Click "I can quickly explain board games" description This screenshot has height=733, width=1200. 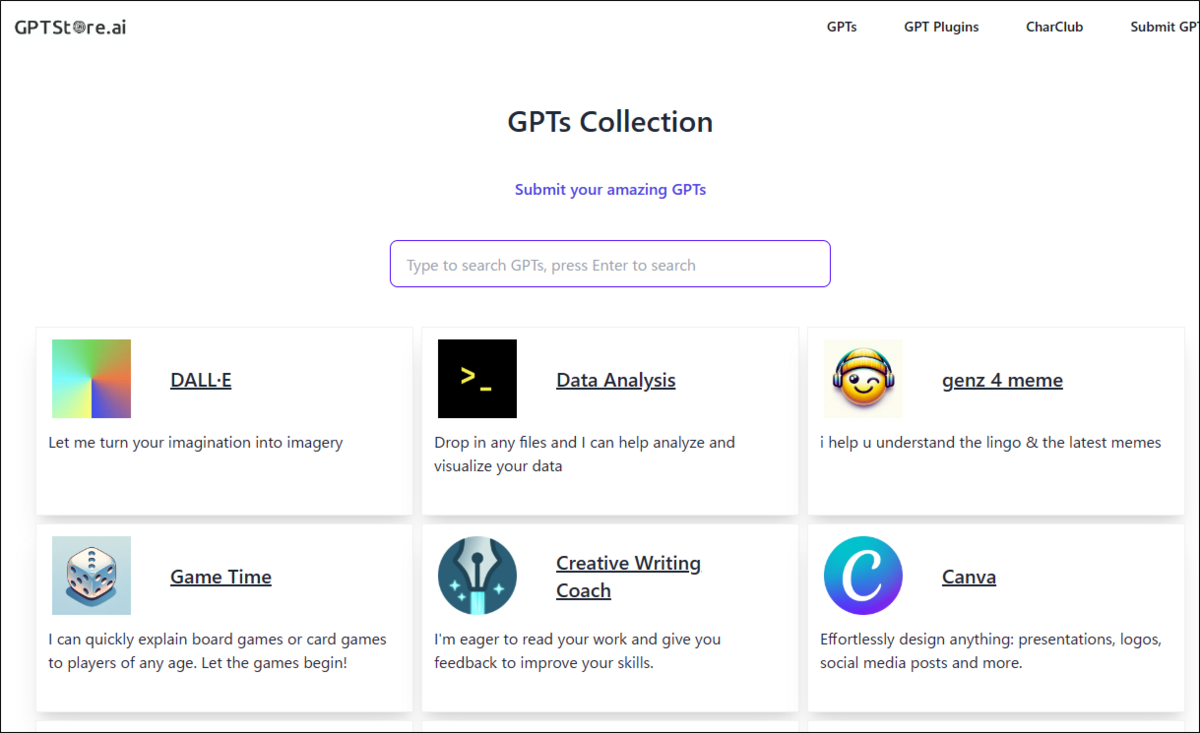coord(217,651)
